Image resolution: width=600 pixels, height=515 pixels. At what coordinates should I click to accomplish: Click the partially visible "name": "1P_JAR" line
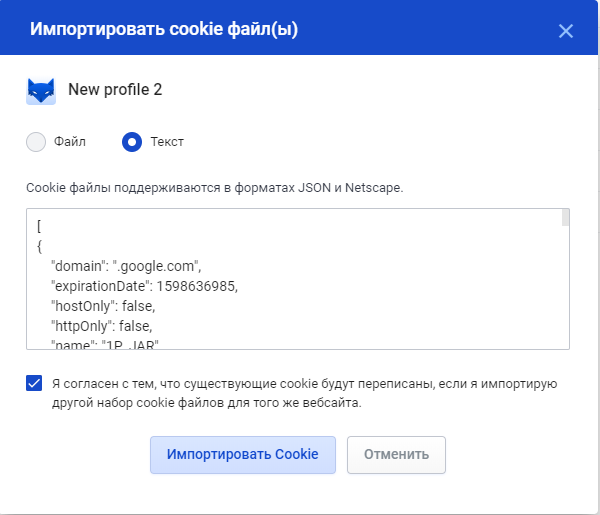[x=105, y=344]
